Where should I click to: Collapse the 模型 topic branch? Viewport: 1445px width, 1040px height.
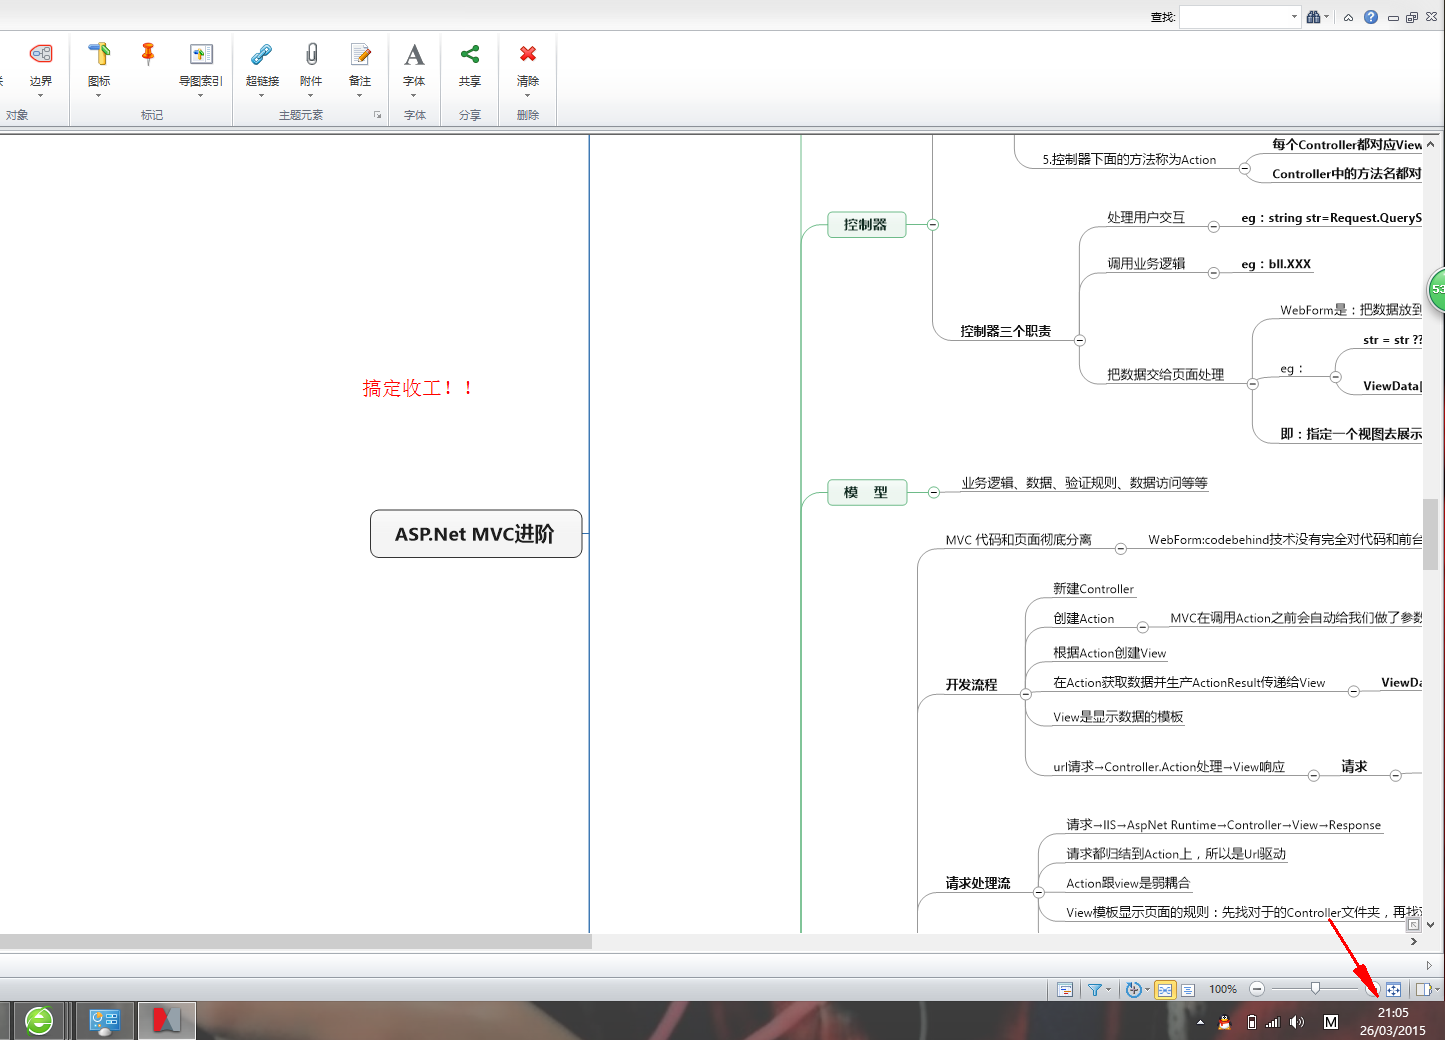coord(933,492)
